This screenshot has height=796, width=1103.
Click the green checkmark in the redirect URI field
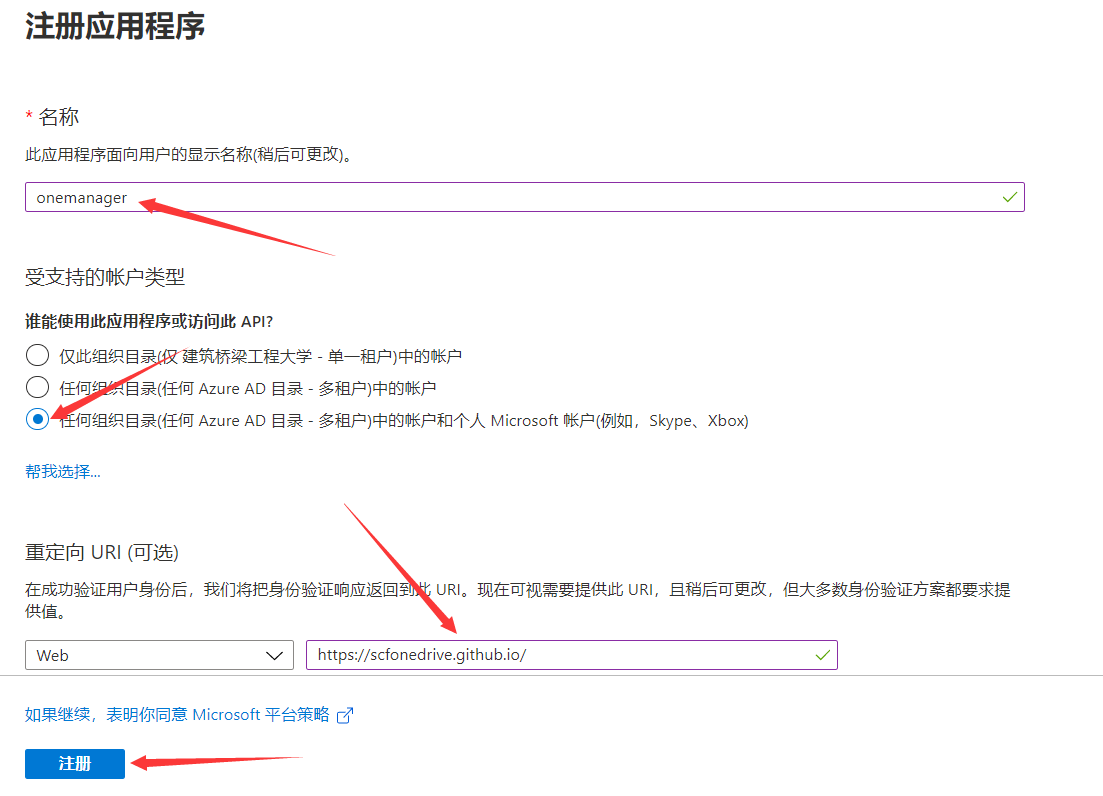click(x=822, y=655)
